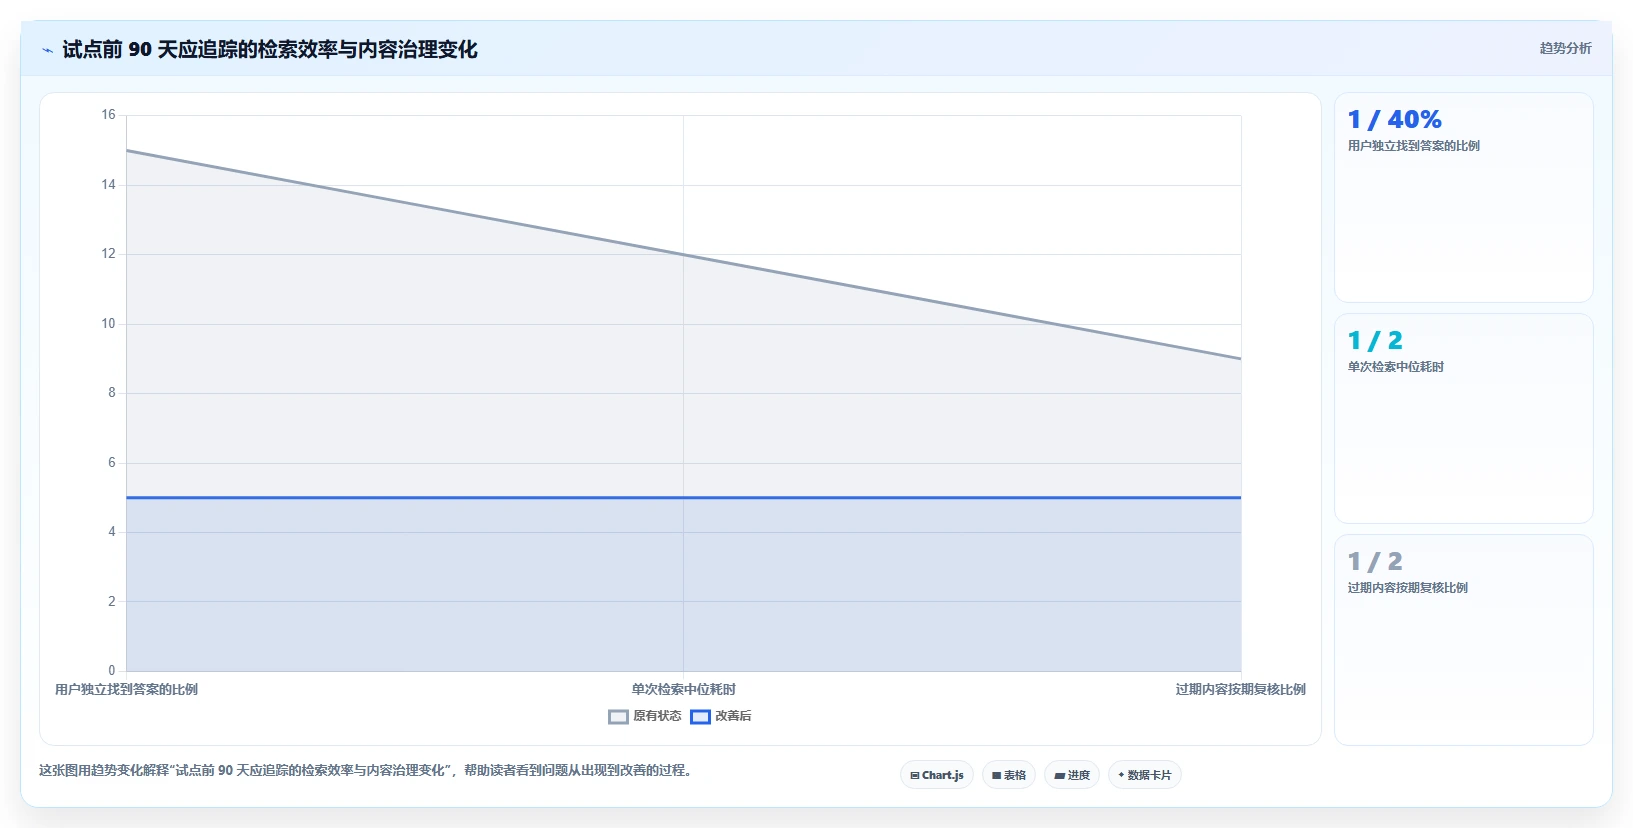This screenshot has height=828, width=1633.
Task: Click the 进度 tag
Action: [1072, 775]
